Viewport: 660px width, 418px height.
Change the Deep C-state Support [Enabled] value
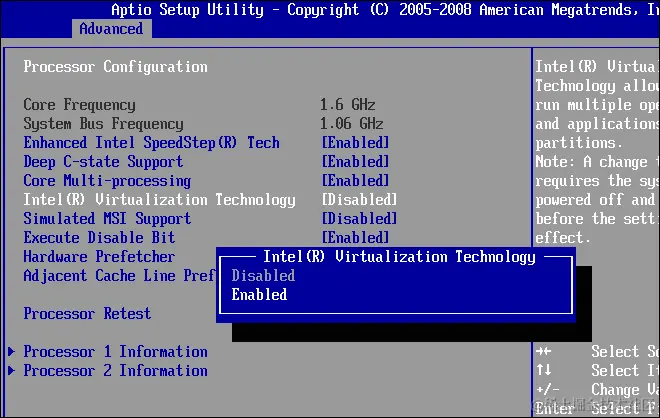click(355, 162)
